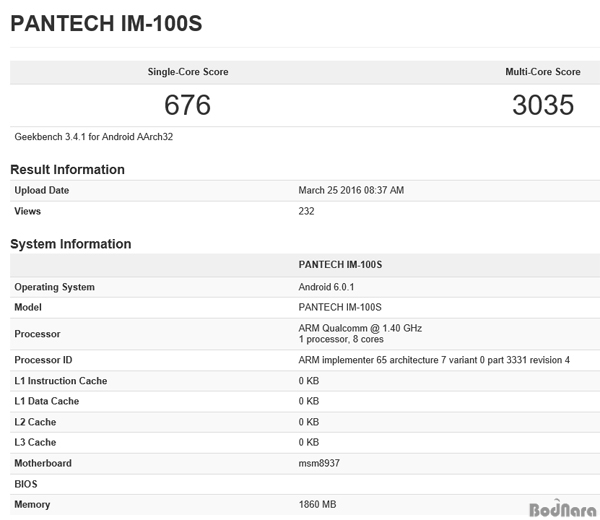The height and width of the screenshot is (520, 600).
Task: Select the Multi-Core Score header
Action: point(543,72)
